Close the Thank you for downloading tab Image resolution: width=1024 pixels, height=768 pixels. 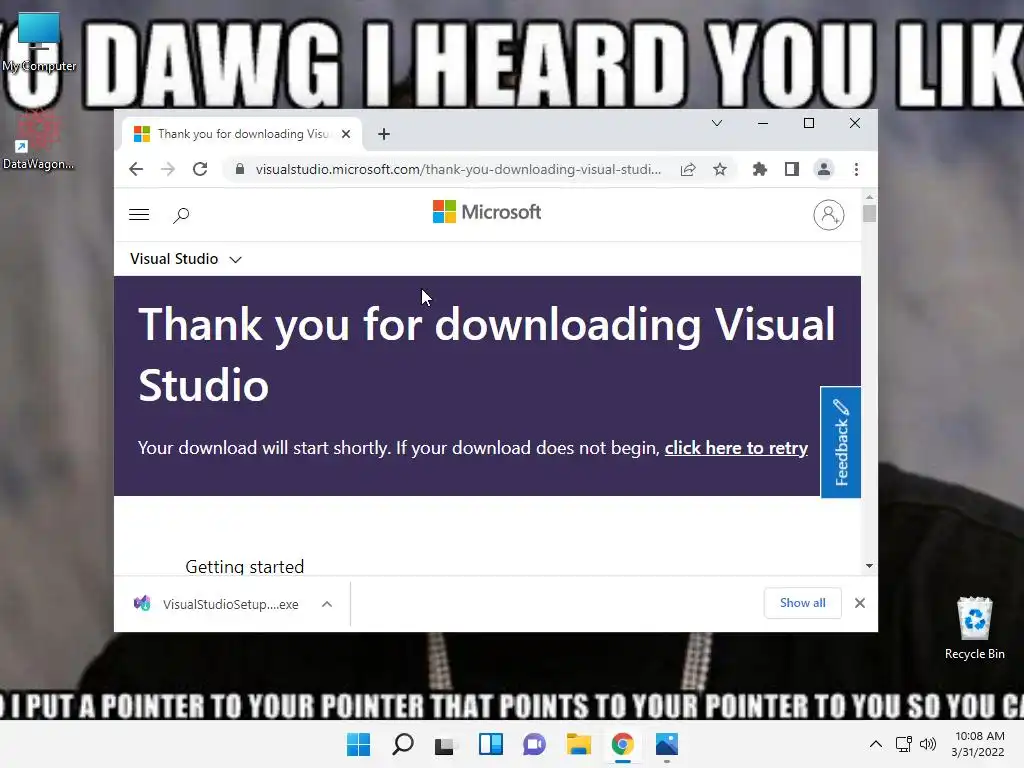[346, 134]
